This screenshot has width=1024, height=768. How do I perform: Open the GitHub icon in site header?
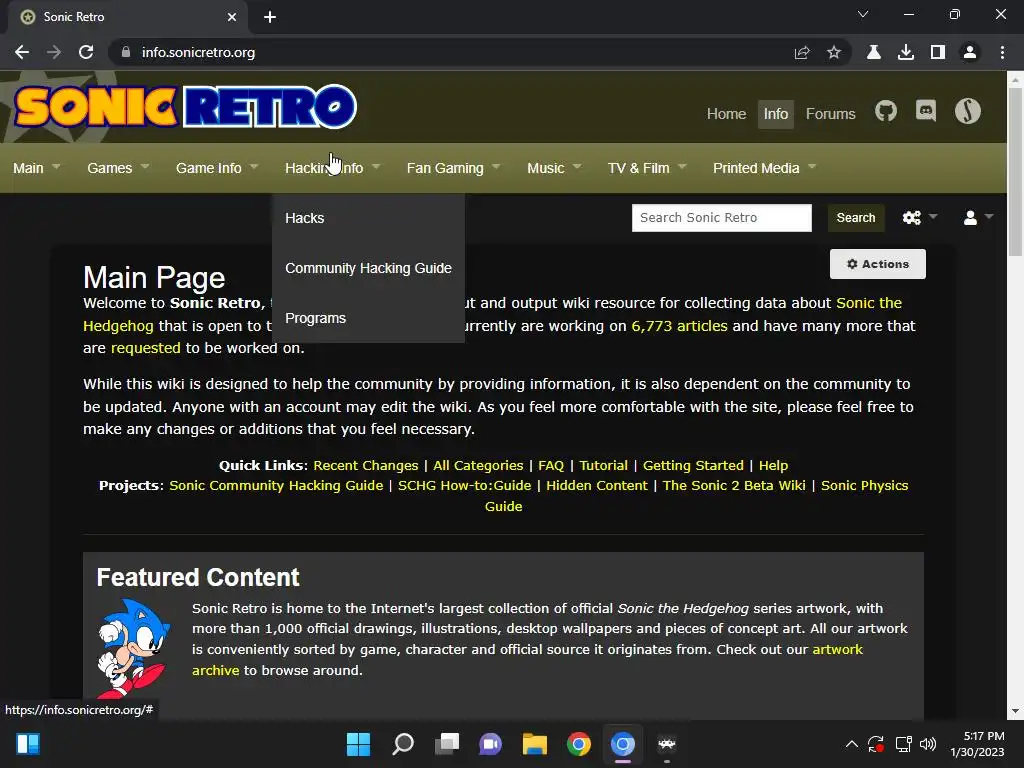[x=886, y=112]
